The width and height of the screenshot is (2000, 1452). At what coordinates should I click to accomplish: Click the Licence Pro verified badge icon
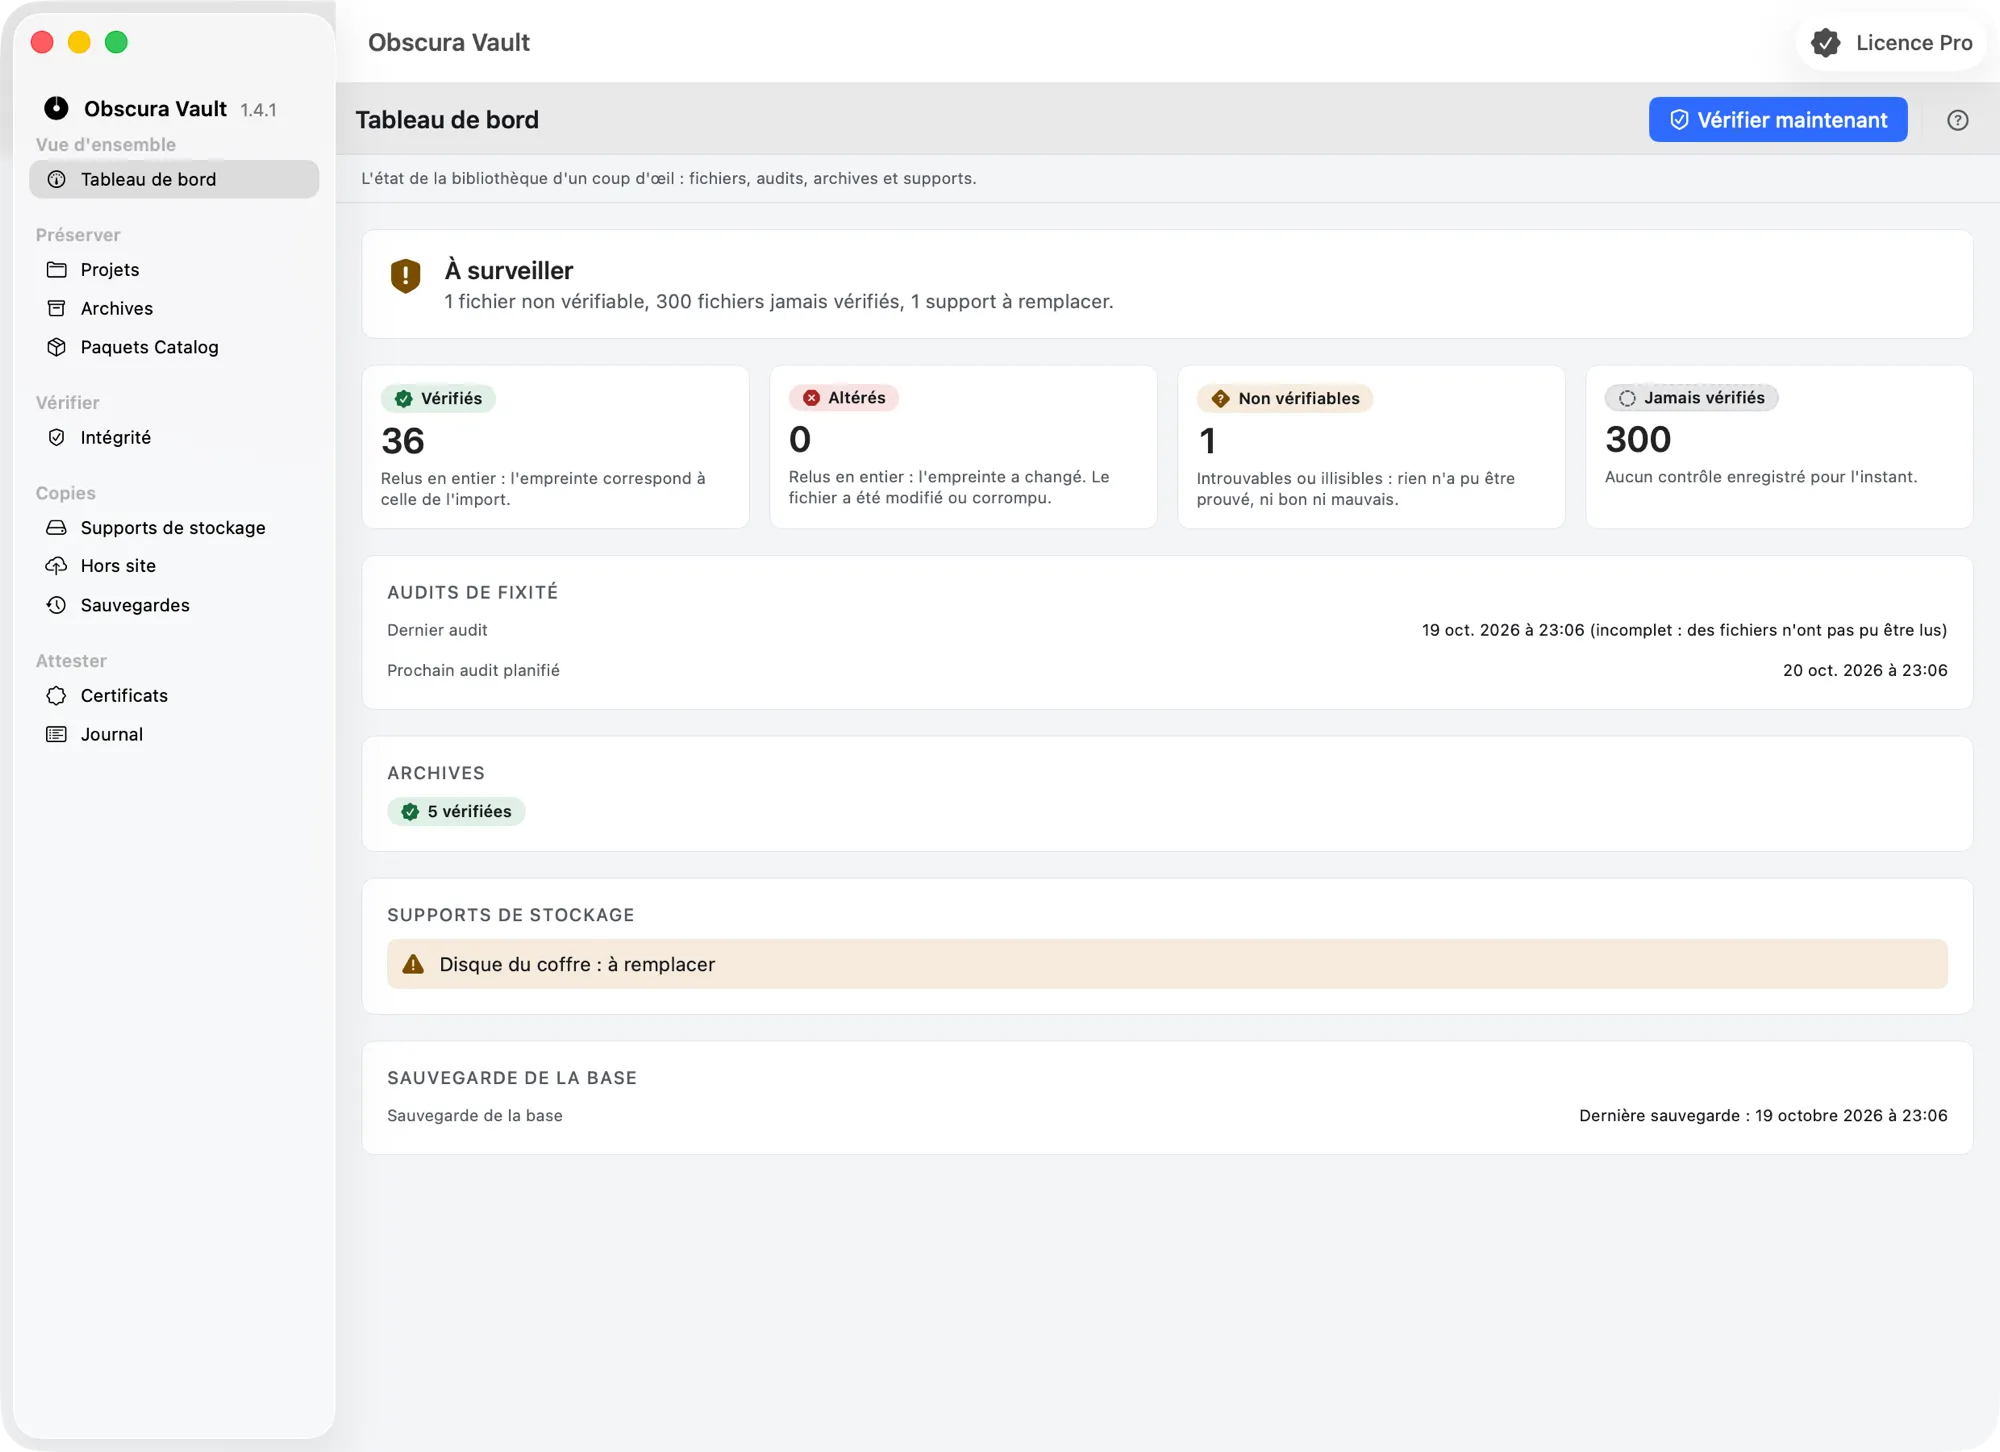1826,43
